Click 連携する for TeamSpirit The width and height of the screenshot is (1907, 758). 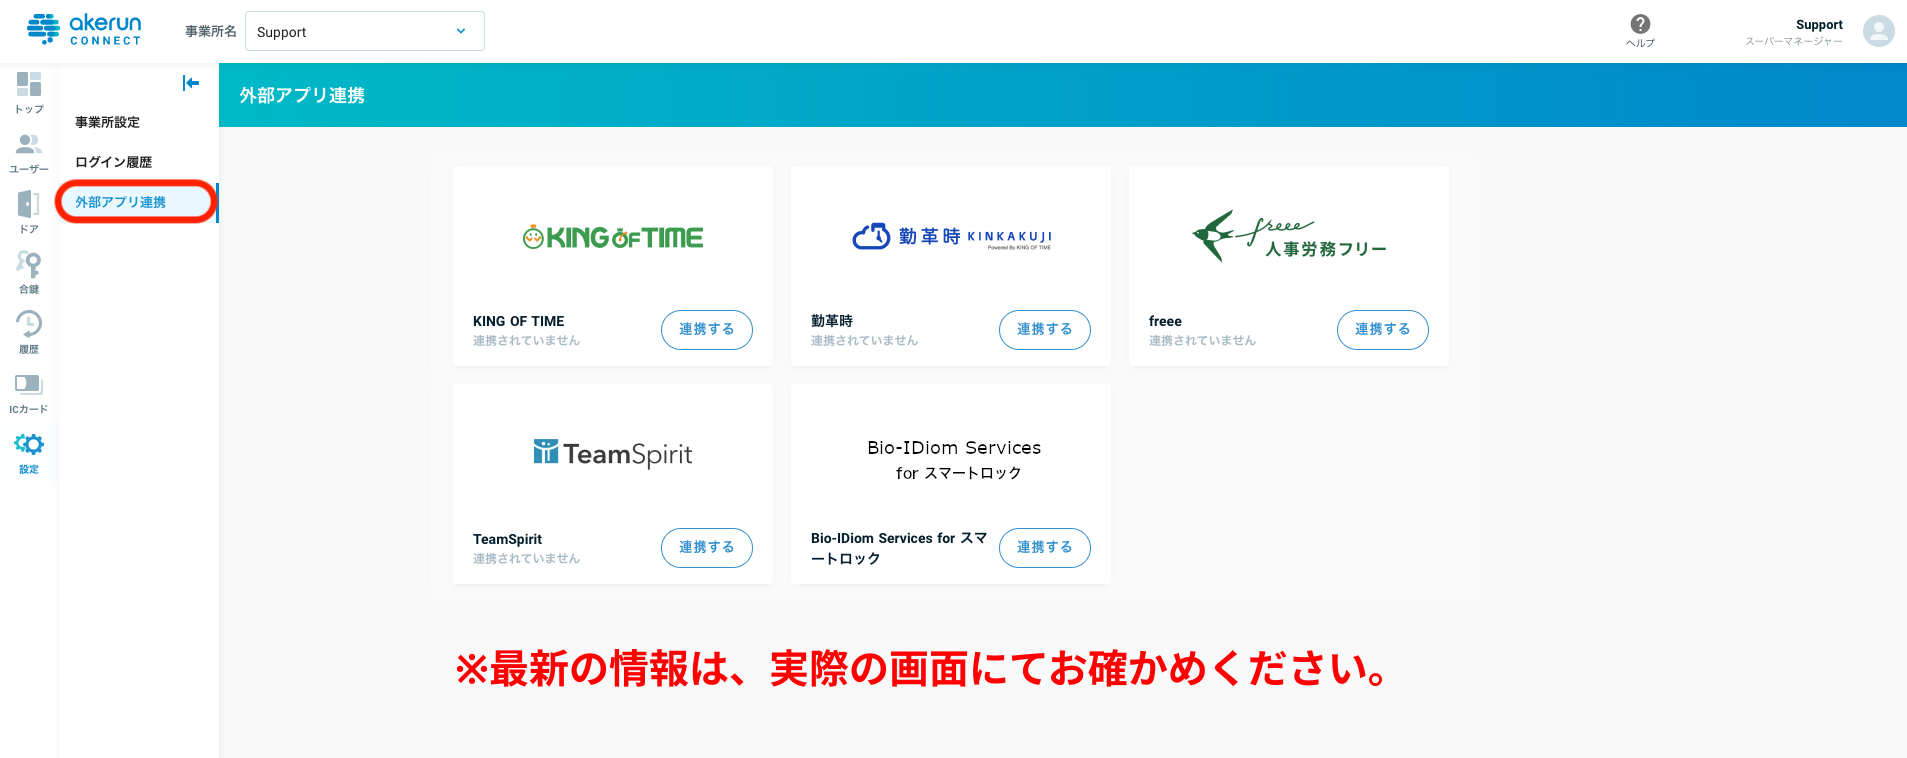(707, 548)
